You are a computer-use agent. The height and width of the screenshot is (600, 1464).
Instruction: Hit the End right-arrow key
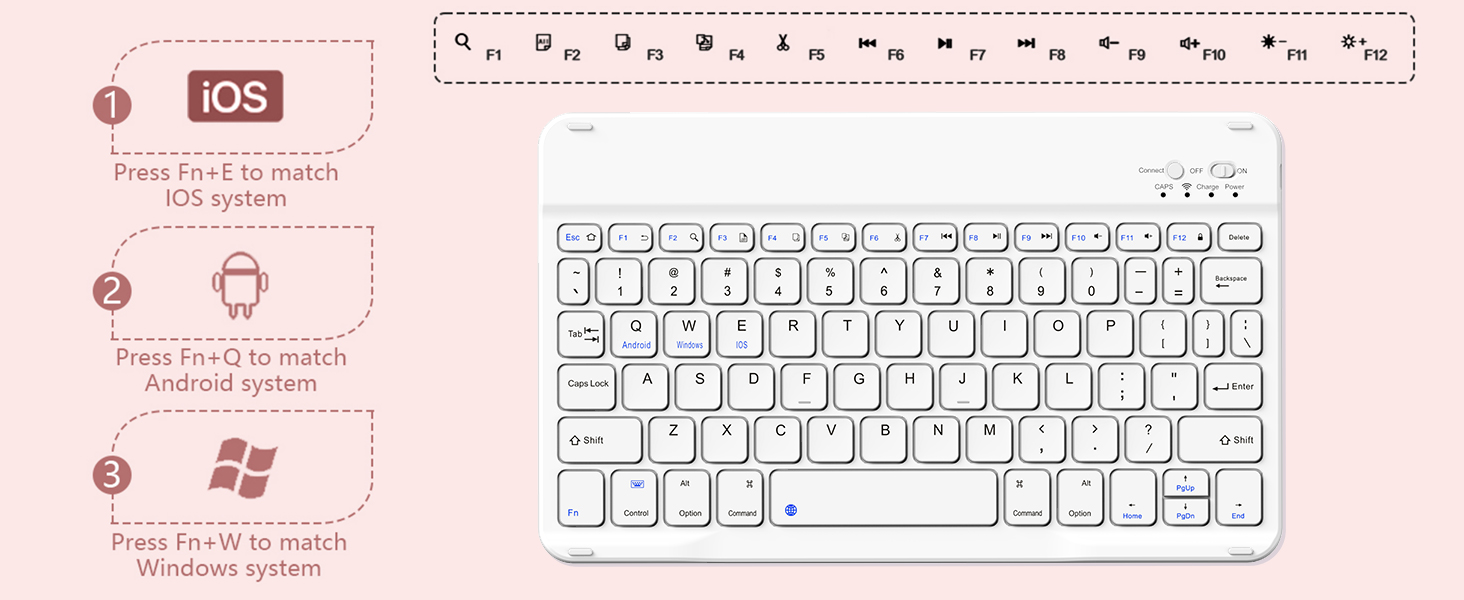click(1239, 497)
